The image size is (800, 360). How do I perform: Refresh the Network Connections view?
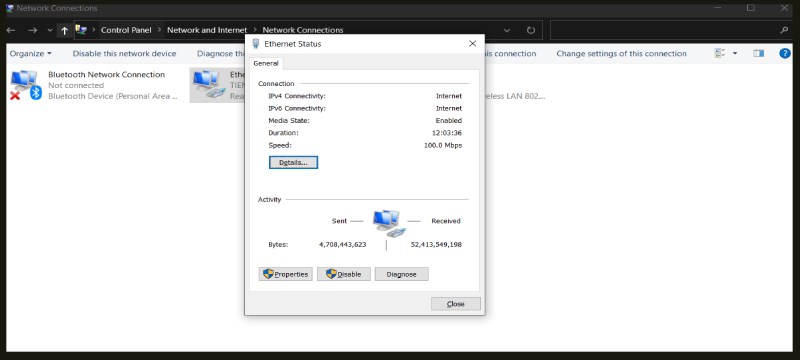tap(531, 31)
